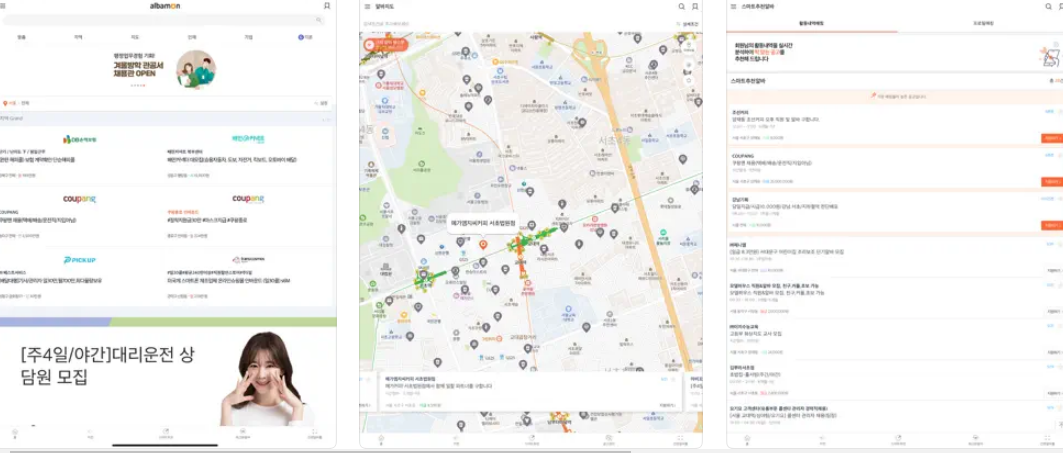The image size is (1063, 453).
Task: Tap the orange highlighted map pin
Action: coord(483,244)
